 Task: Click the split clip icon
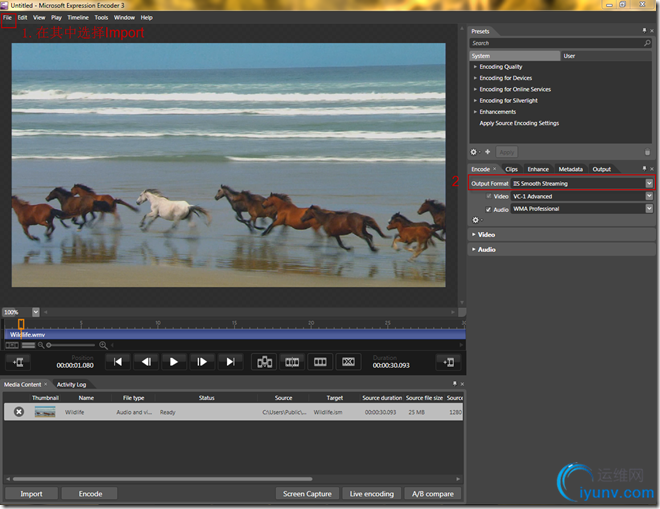tap(292, 362)
